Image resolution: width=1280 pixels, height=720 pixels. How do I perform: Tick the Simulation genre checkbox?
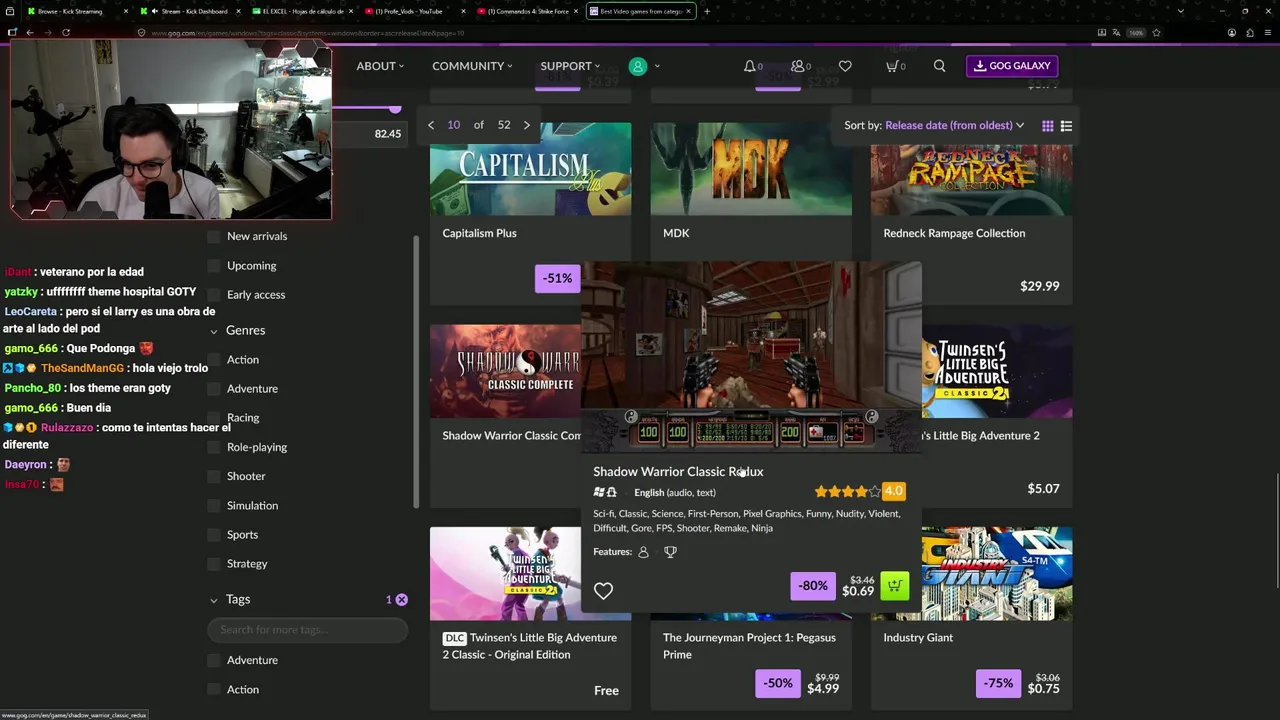pos(213,506)
